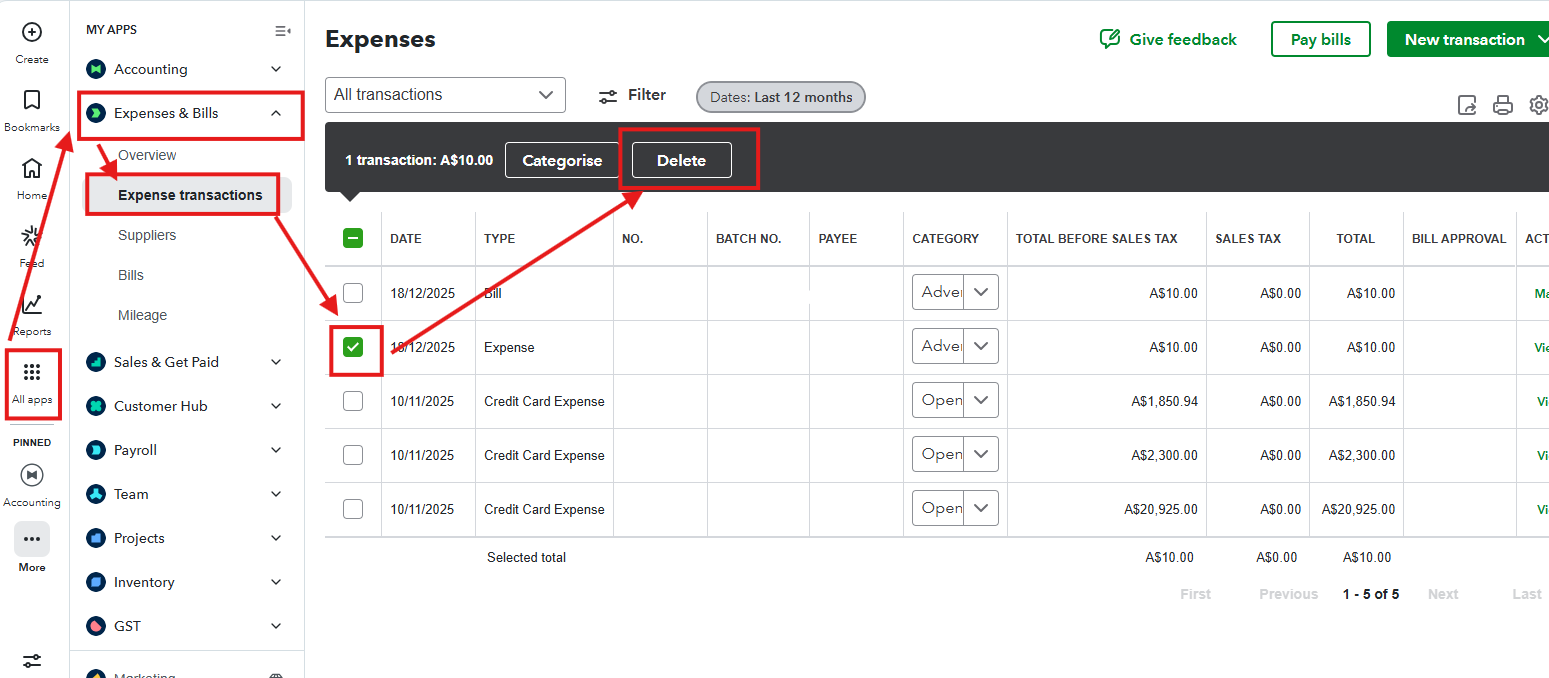
Task: Check the A$2,300.00 Credit Card Expense checkbox
Action: click(x=353, y=455)
